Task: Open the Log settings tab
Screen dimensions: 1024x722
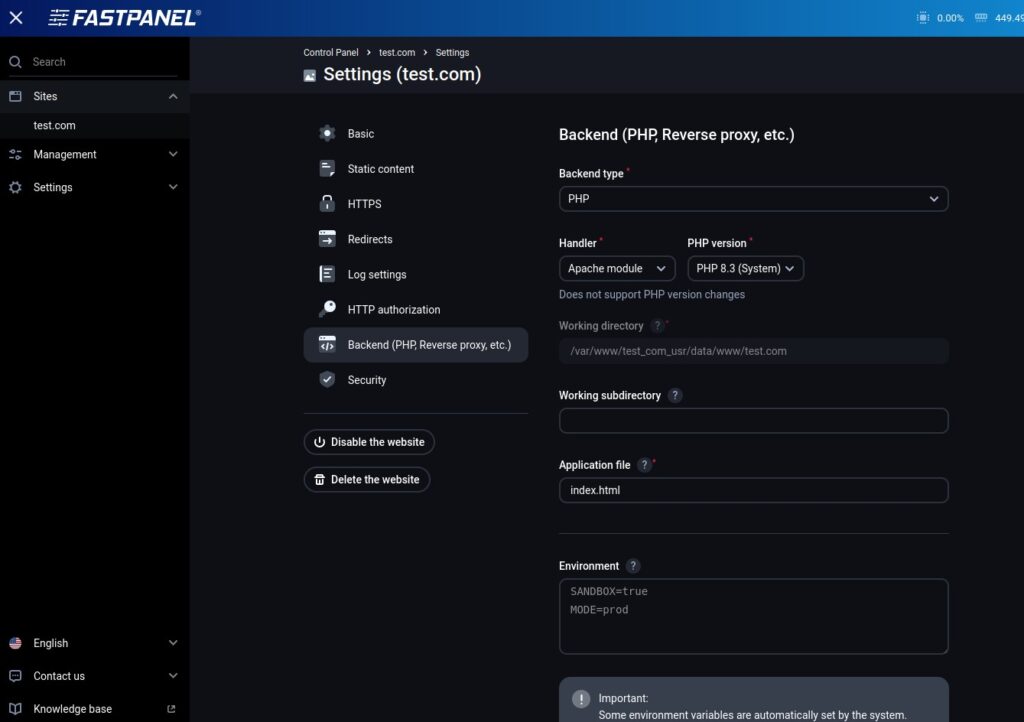Action: coord(415,274)
